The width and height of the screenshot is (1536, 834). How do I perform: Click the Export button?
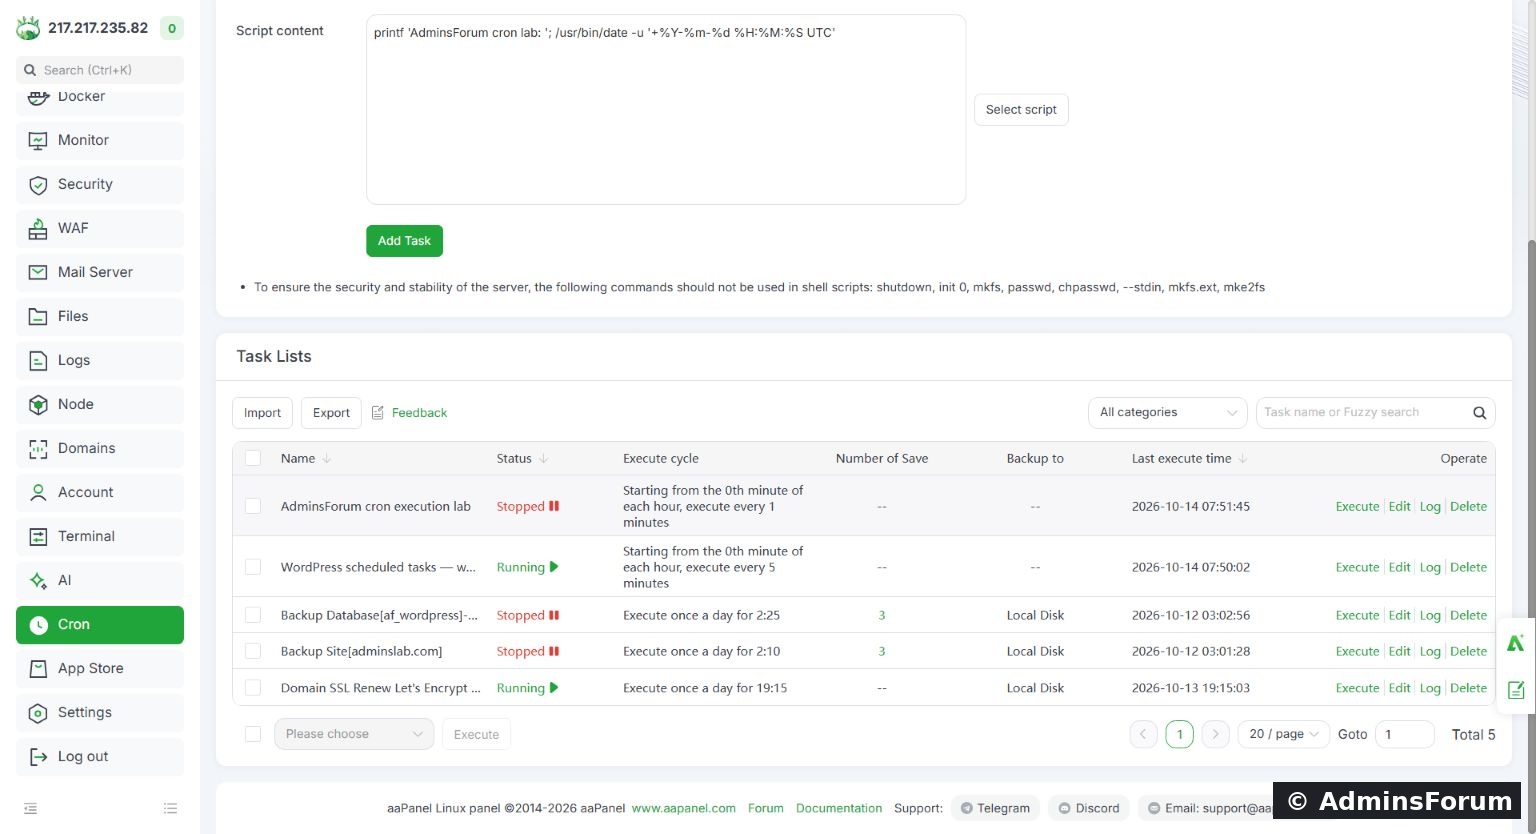tap(331, 413)
